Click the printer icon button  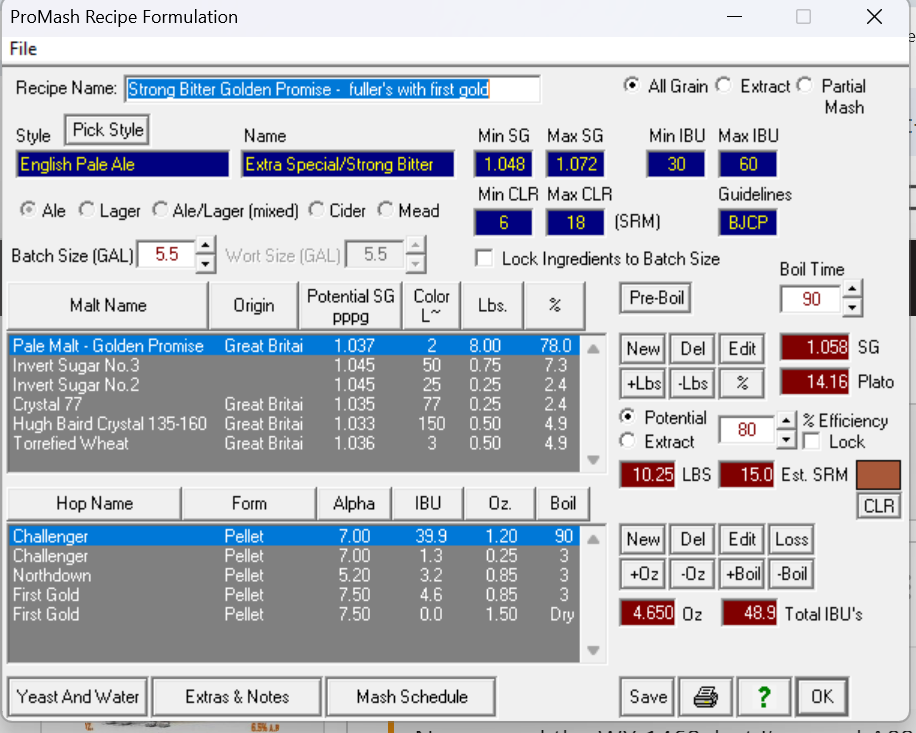pos(705,696)
